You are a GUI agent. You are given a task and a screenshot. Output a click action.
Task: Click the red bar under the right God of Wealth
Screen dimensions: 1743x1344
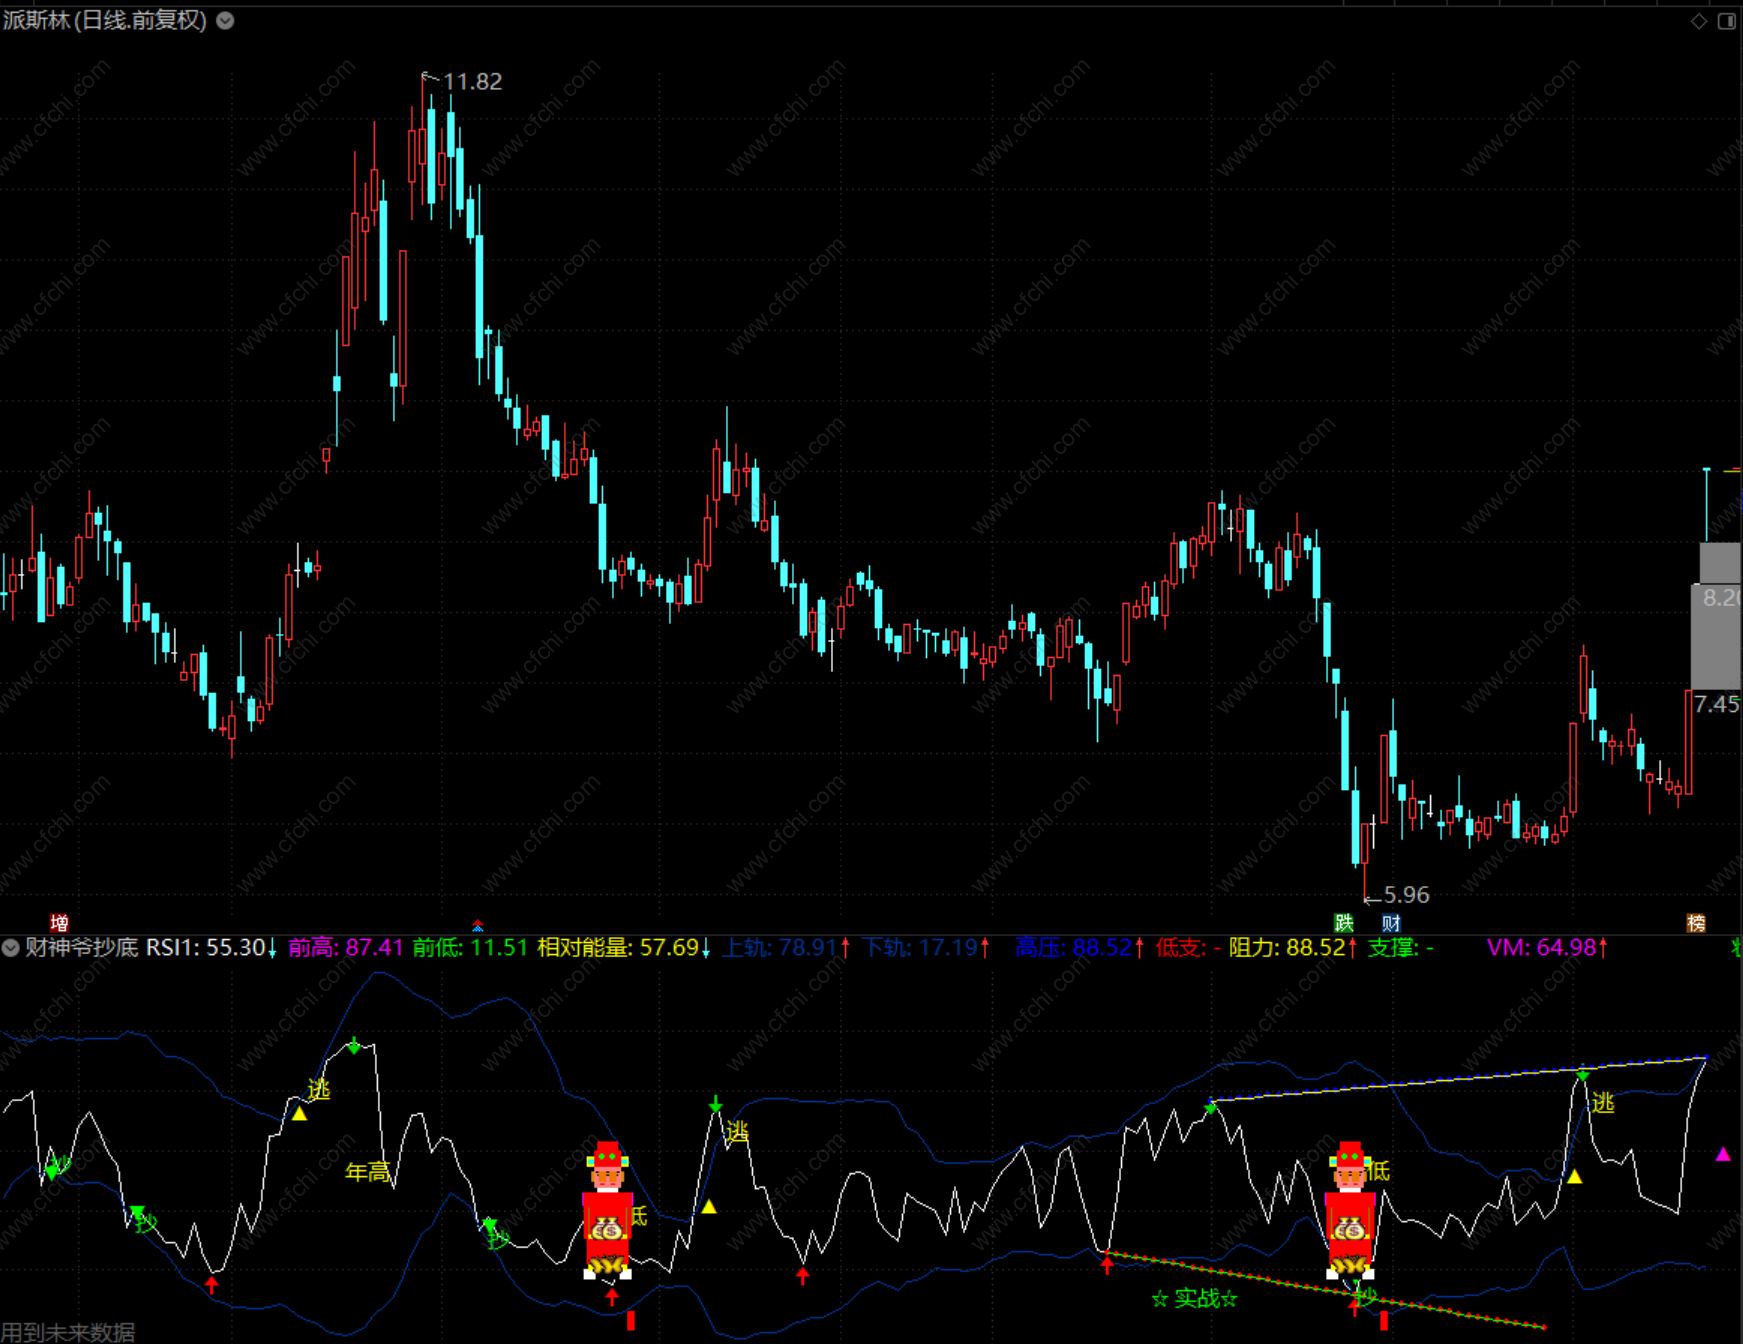1384,1321
